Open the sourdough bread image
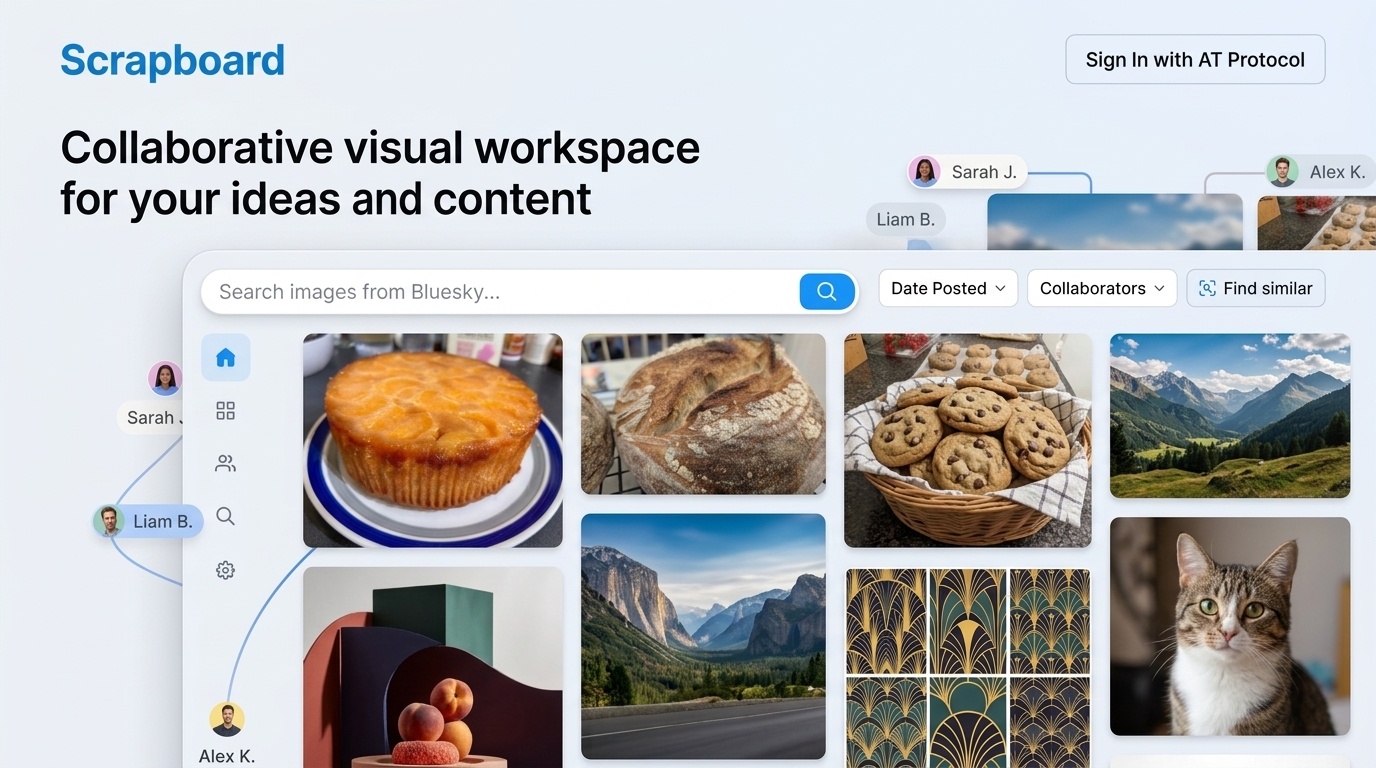The height and width of the screenshot is (768, 1376). [x=703, y=414]
